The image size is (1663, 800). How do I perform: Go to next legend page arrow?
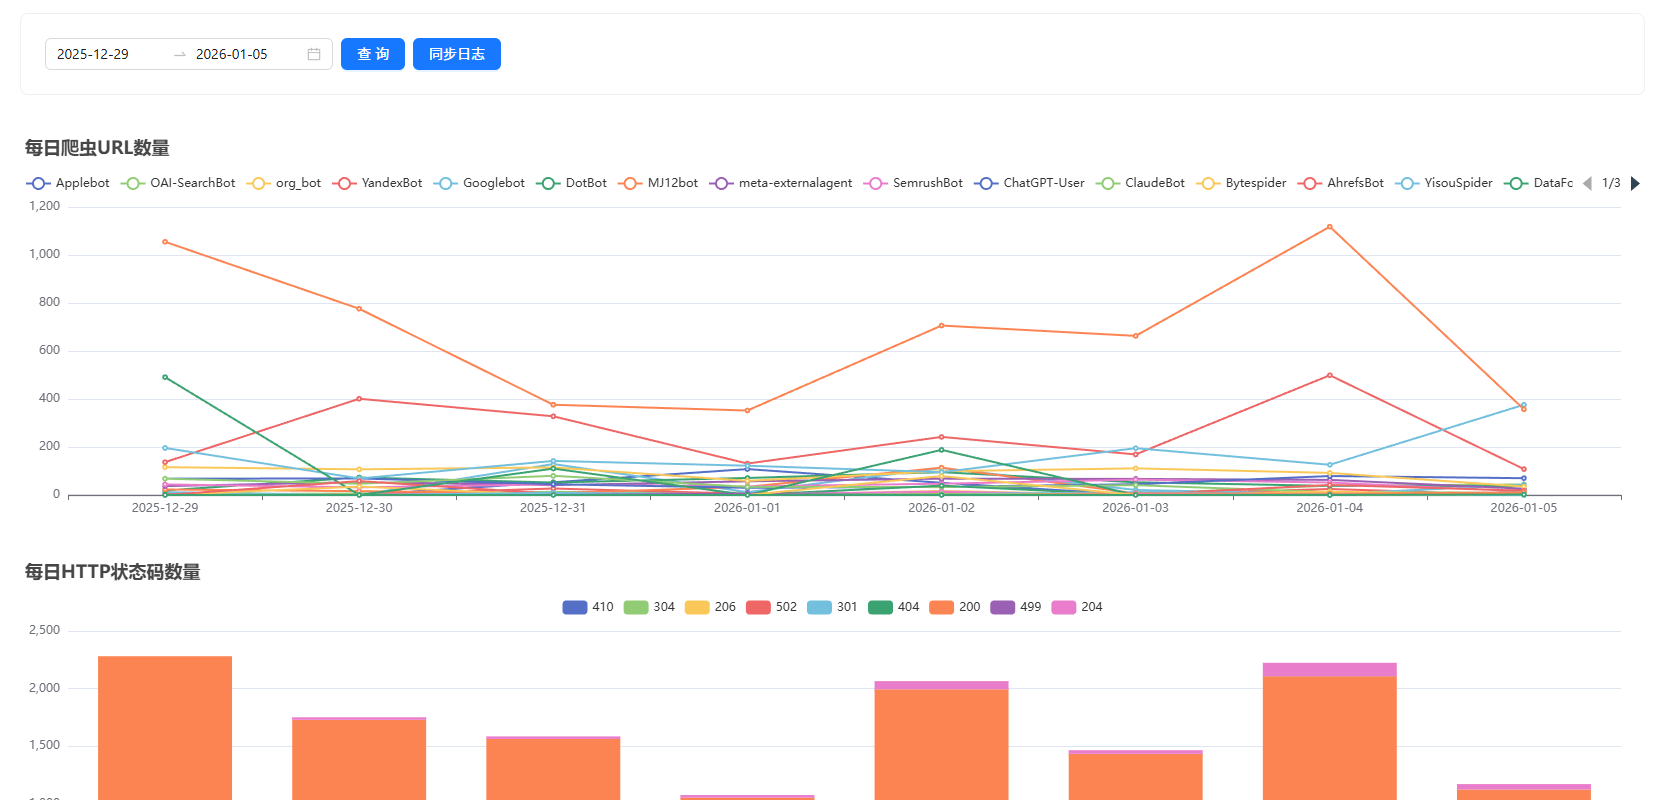tap(1635, 183)
